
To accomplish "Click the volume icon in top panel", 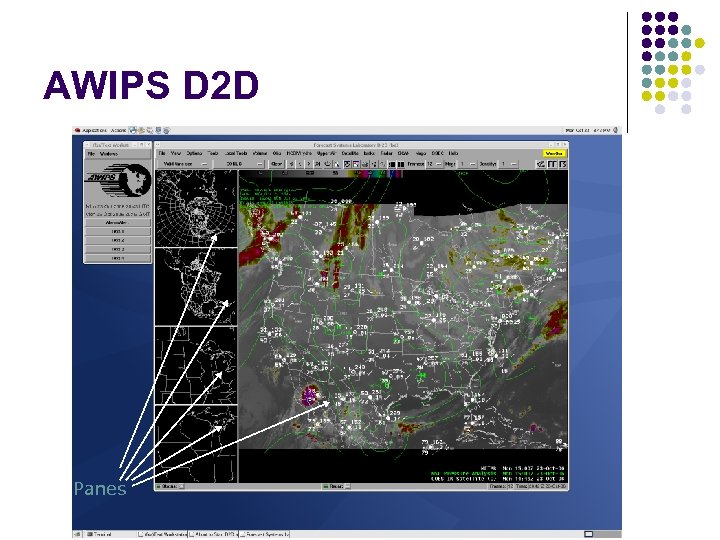I will pyautogui.click(x=616, y=130).
